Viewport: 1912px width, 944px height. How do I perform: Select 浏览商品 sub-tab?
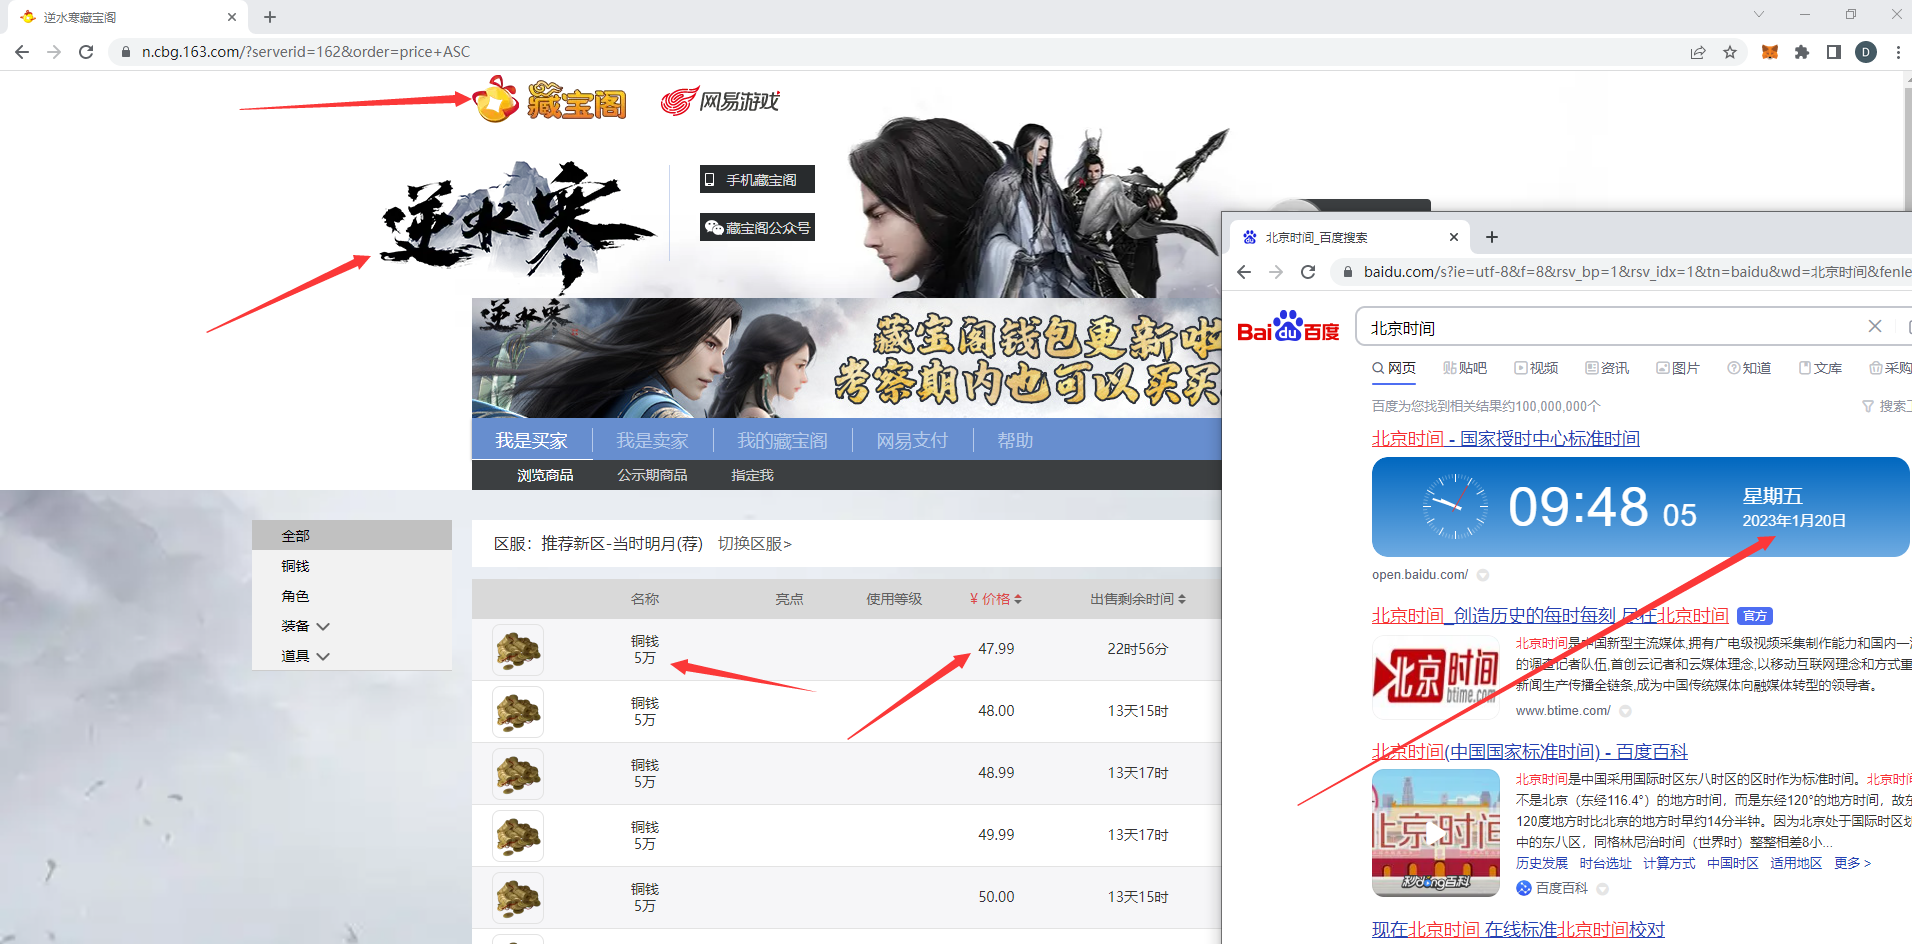pos(545,475)
